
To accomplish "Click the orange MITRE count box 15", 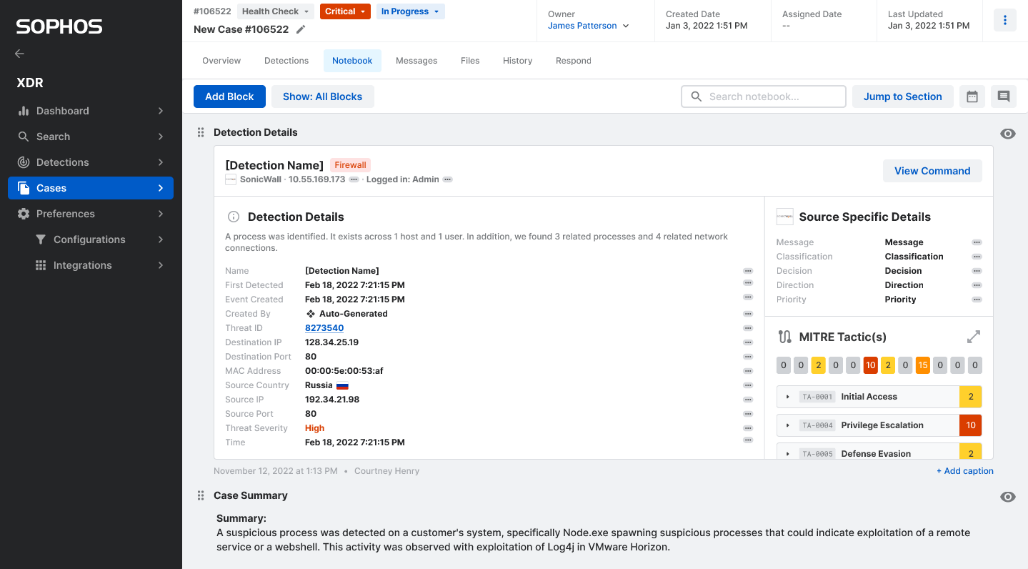I will tap(922, 365).
